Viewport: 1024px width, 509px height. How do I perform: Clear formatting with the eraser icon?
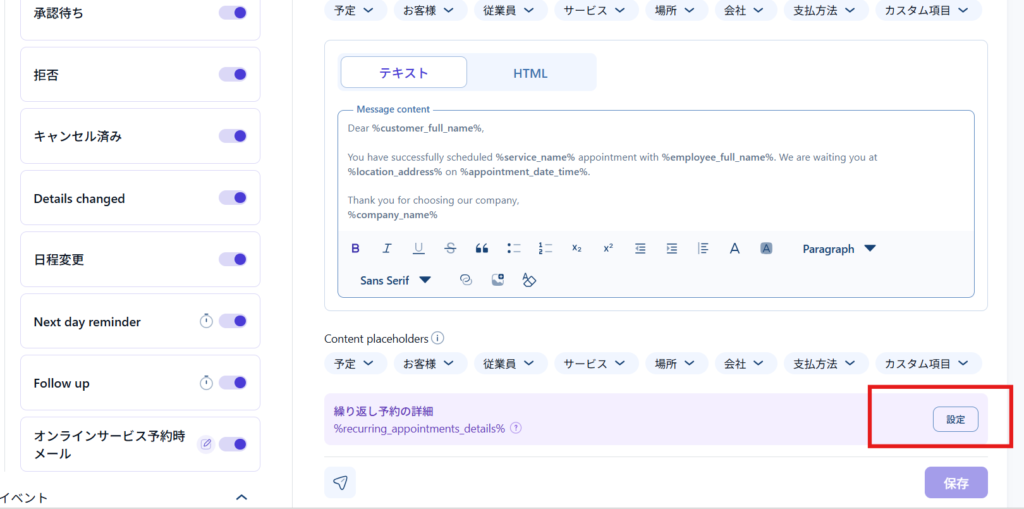(x=529, y=280)
